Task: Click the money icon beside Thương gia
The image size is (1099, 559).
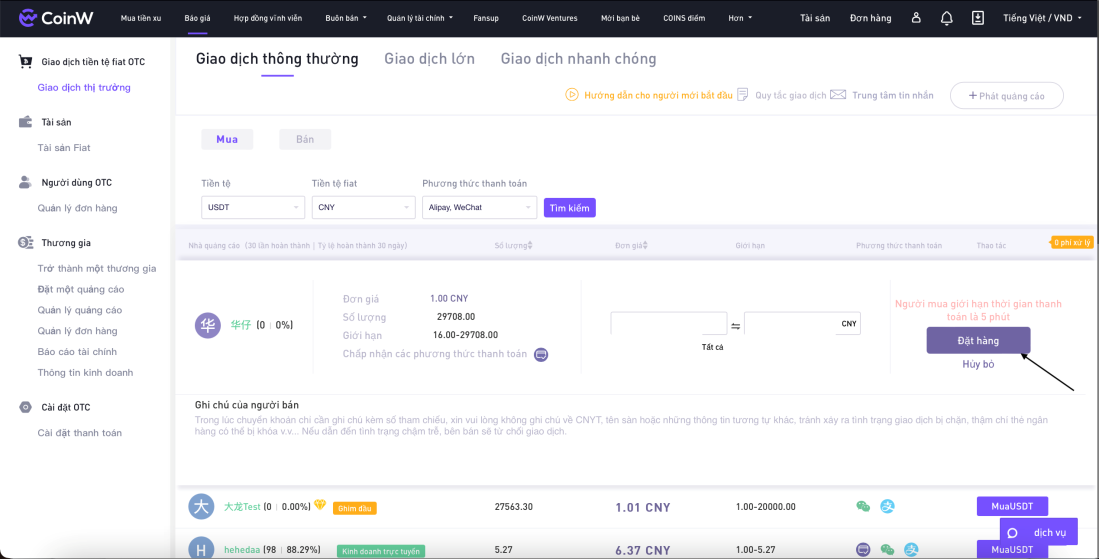Action: 25,242
